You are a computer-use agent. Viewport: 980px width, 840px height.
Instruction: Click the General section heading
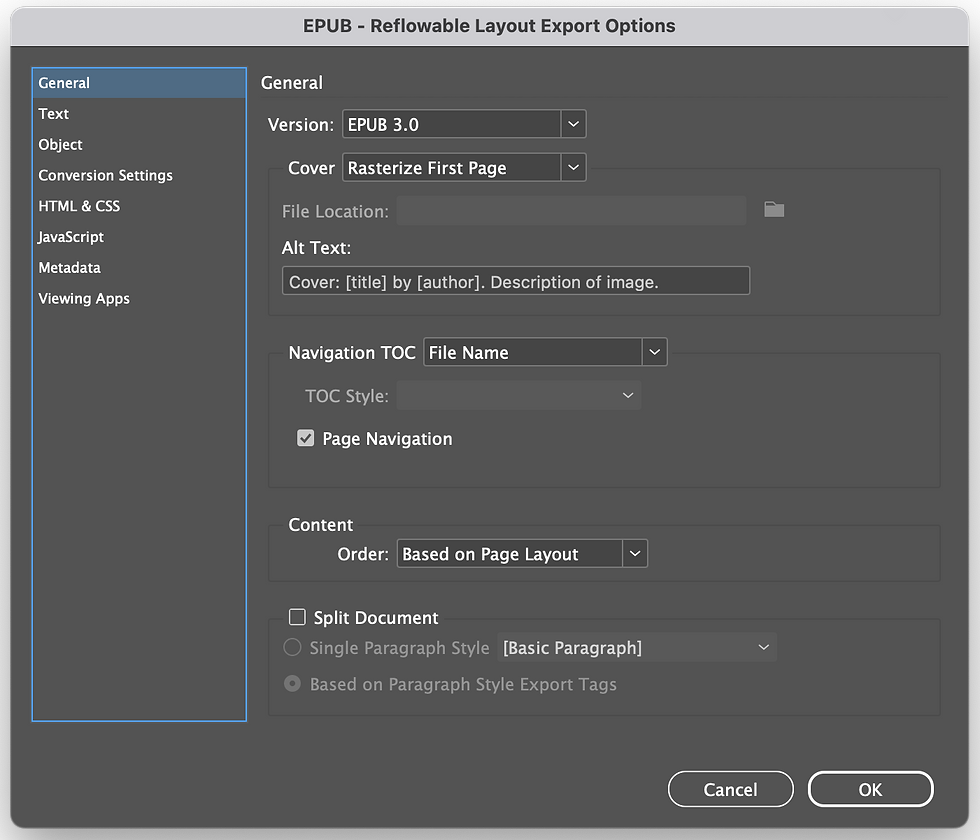(292, 82)
